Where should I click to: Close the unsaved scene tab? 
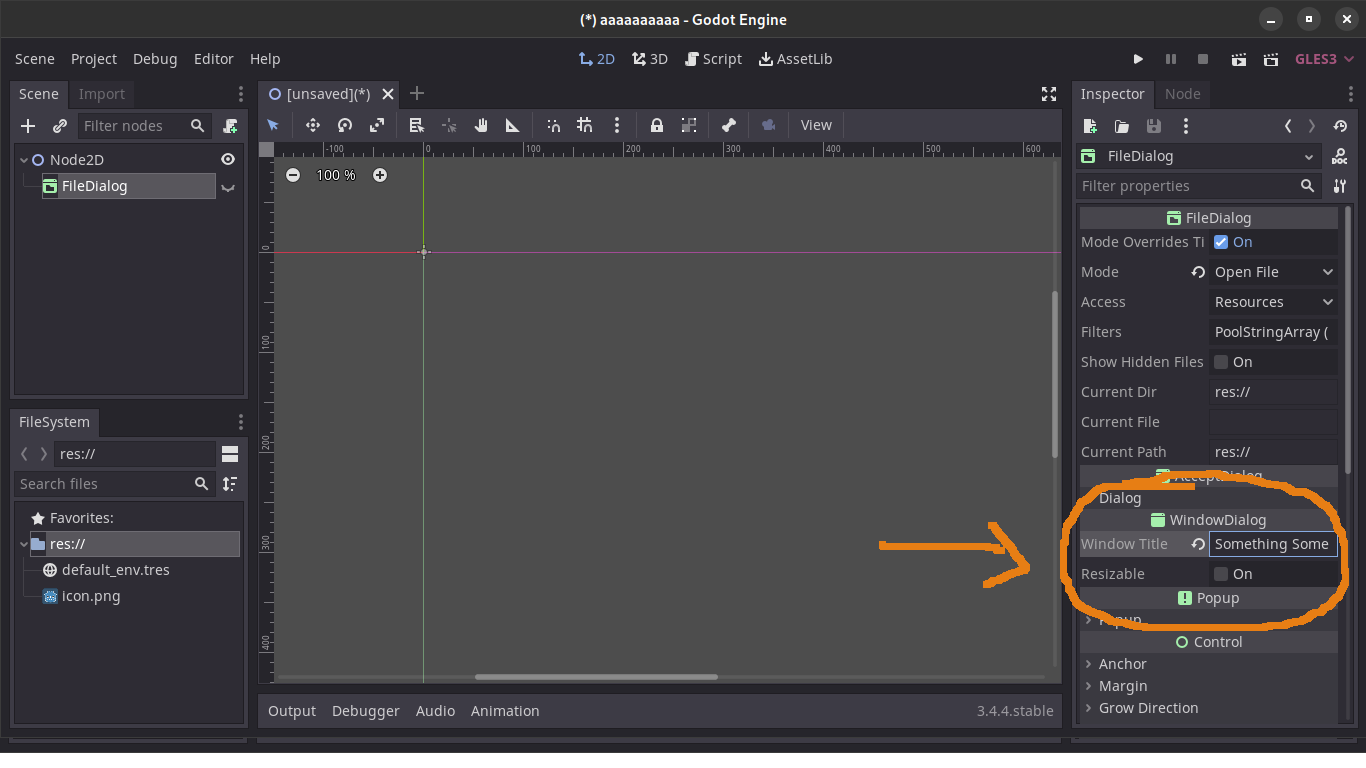click(388, 94)
